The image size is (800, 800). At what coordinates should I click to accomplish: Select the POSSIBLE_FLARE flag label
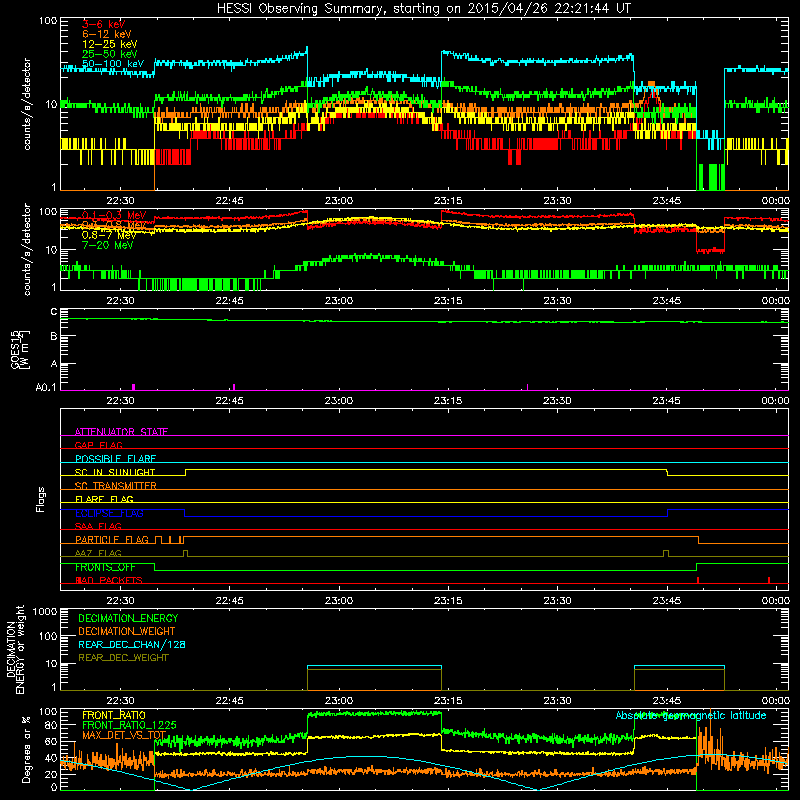point(115,459)
